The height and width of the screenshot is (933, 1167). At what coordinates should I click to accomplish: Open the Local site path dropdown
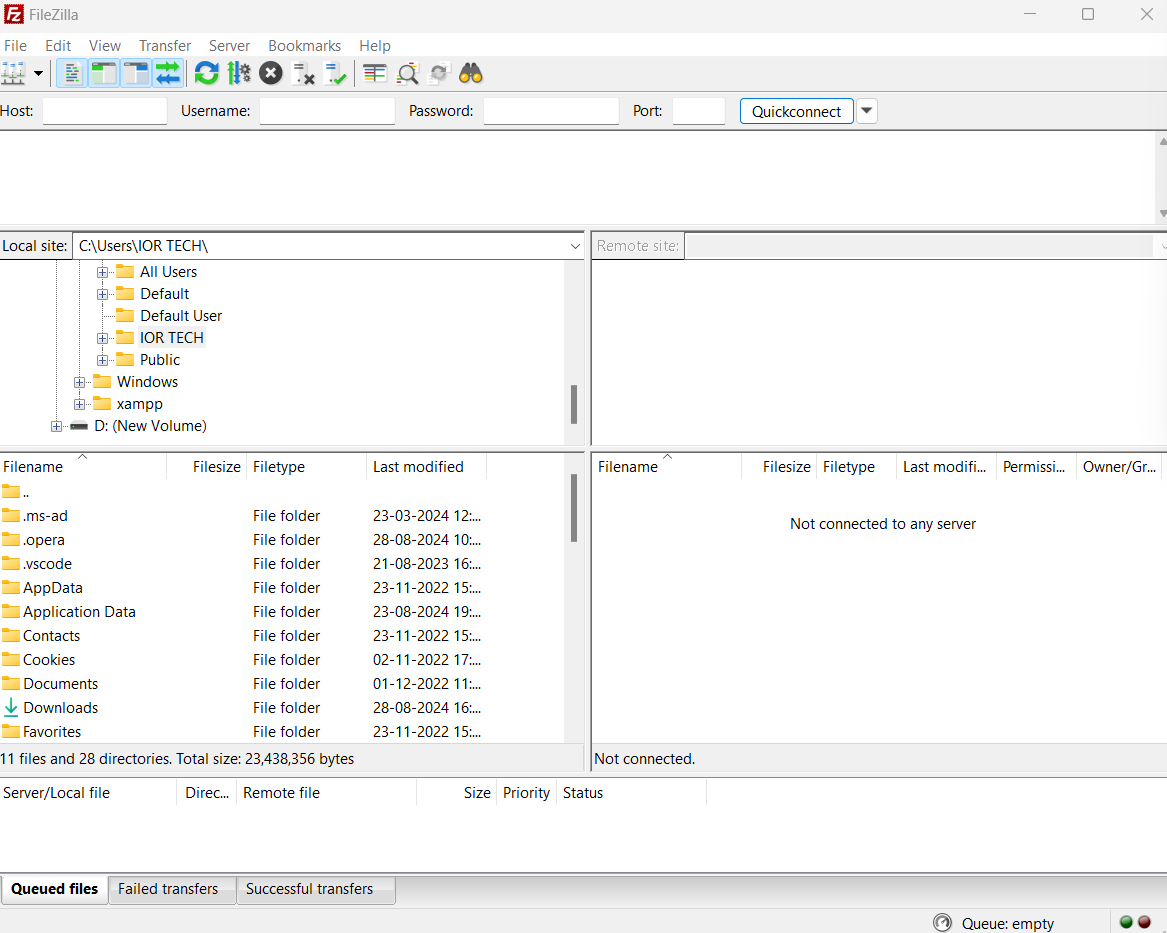click(575, 246)
